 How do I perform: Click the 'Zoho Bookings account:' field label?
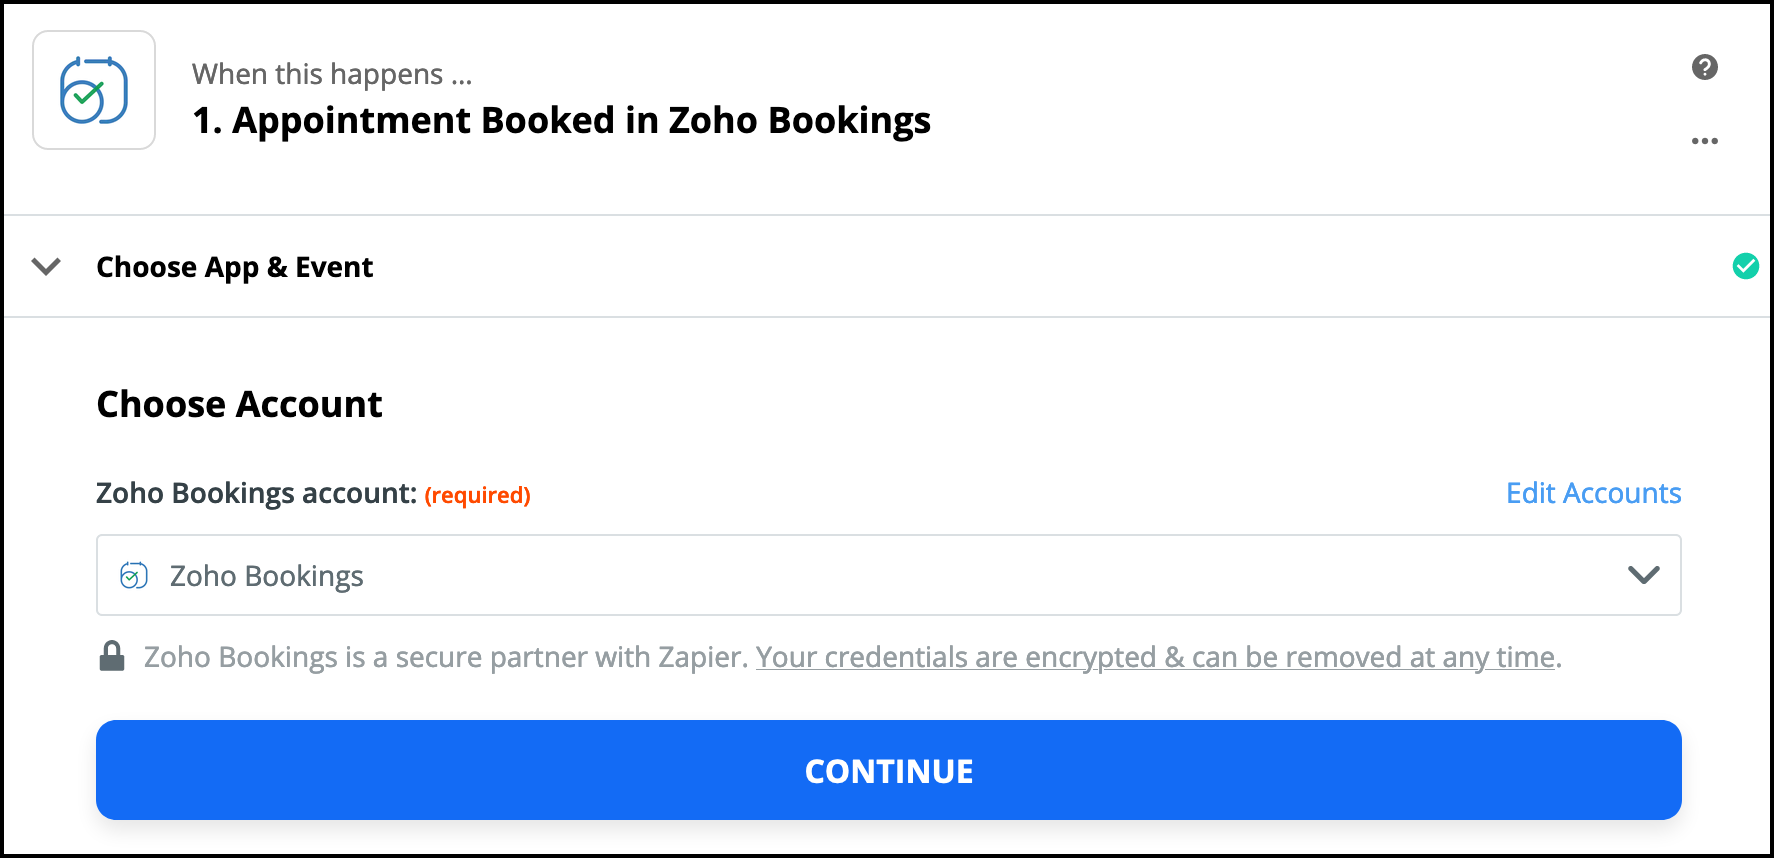(x=256, y=493)
